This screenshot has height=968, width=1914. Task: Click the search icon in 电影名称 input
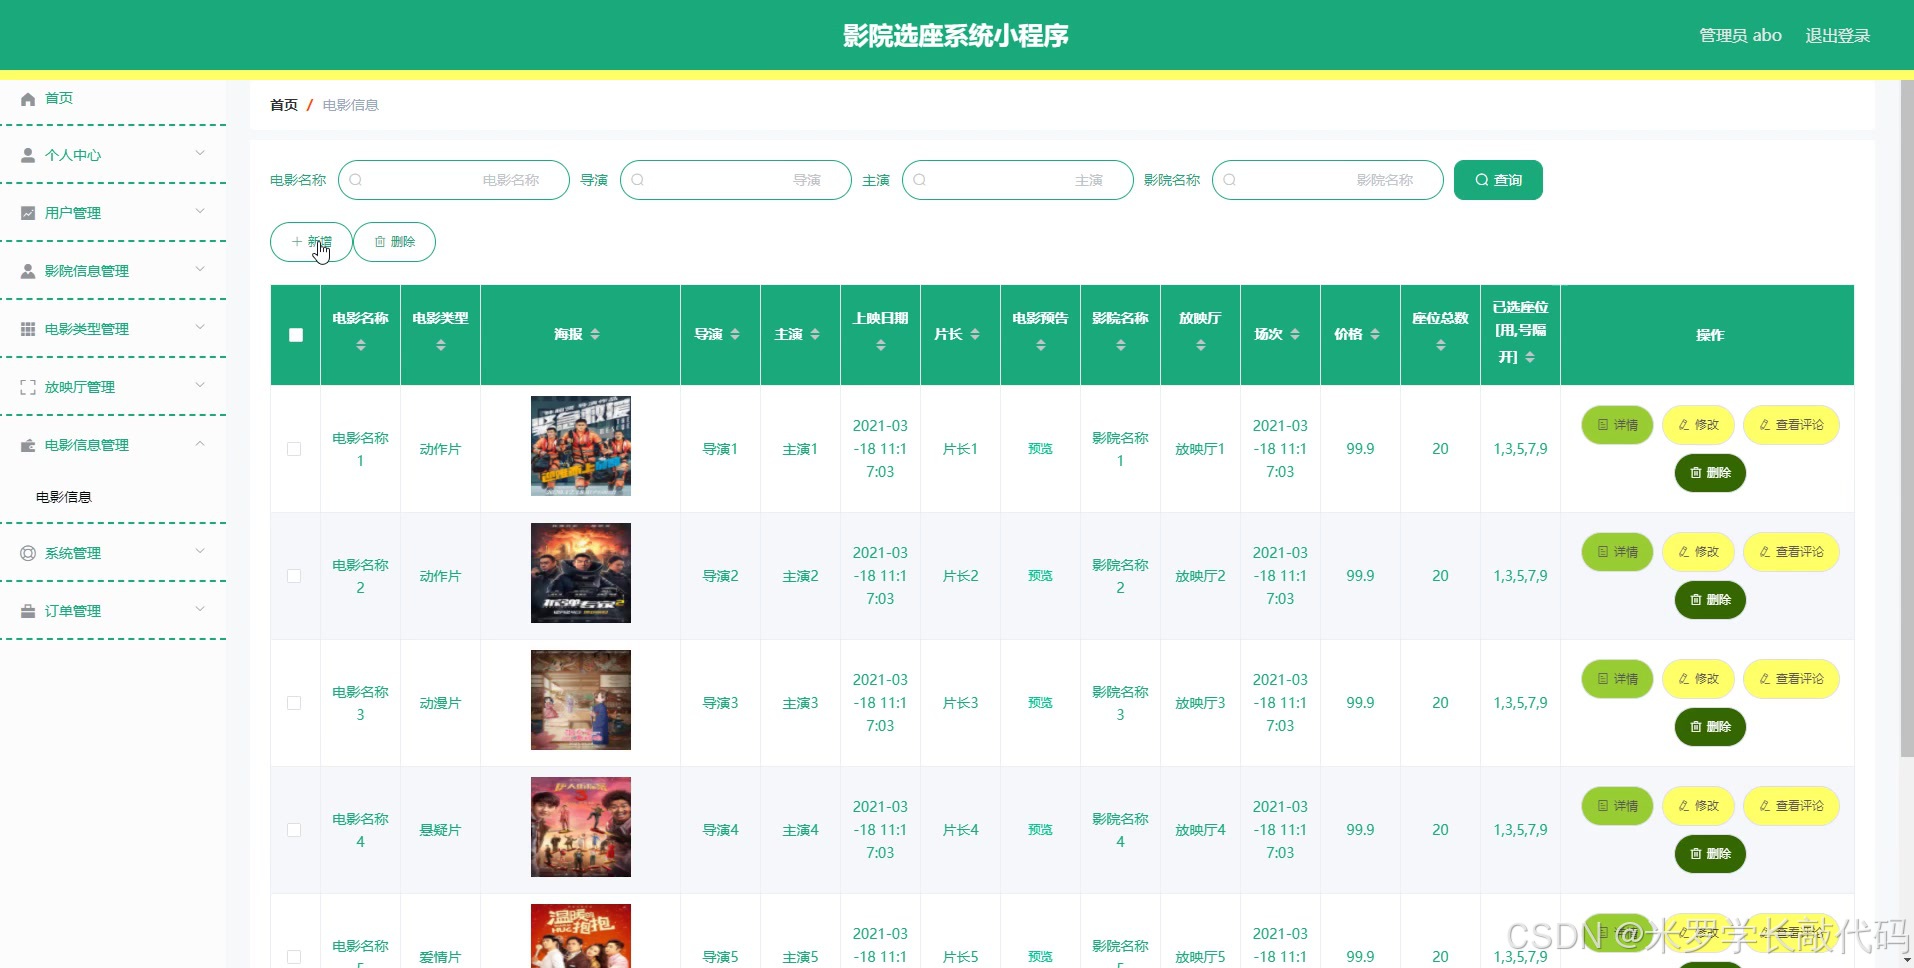pos(355,180)
